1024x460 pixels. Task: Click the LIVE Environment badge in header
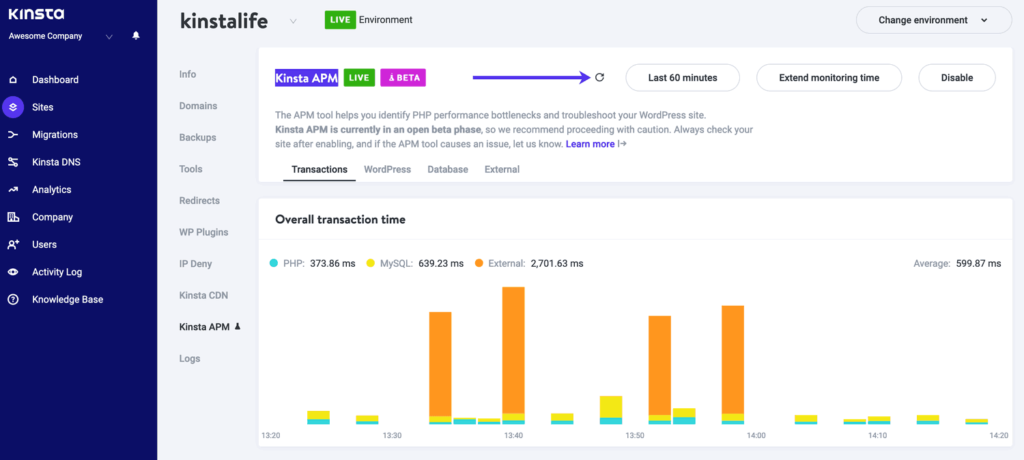(340, 20)
